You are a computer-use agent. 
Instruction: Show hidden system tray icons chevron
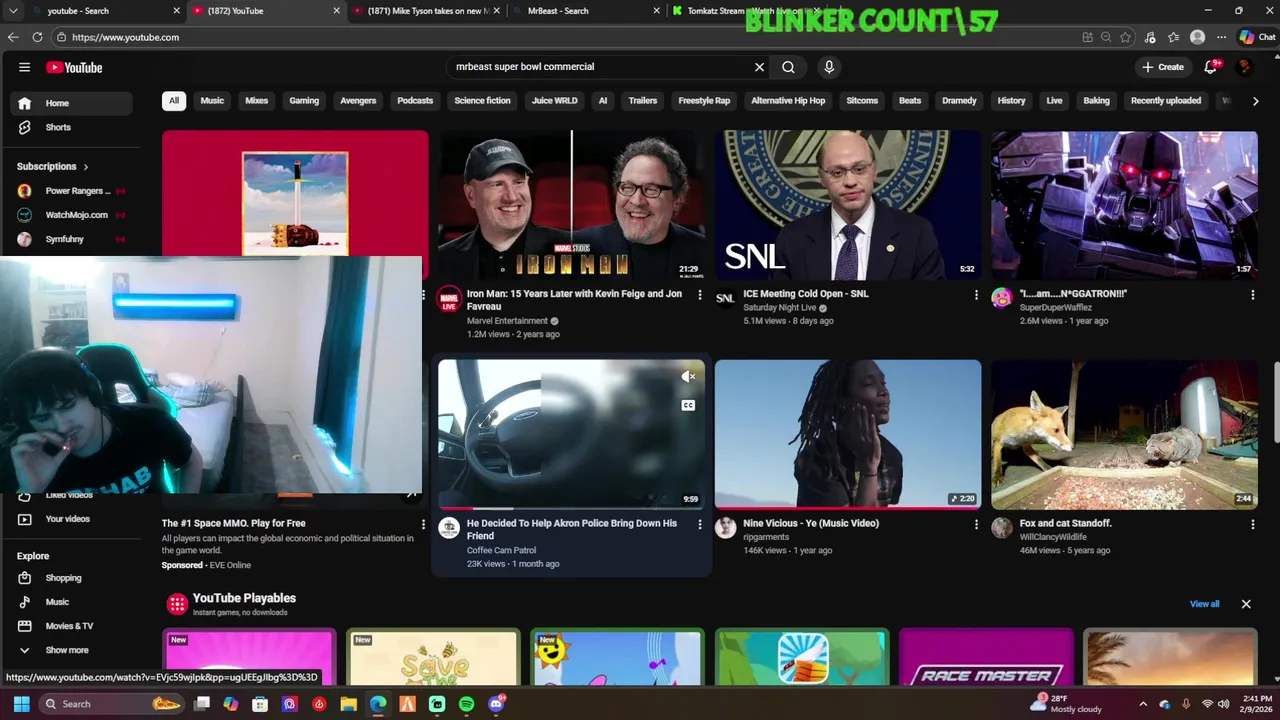[x=1143, y=704]
